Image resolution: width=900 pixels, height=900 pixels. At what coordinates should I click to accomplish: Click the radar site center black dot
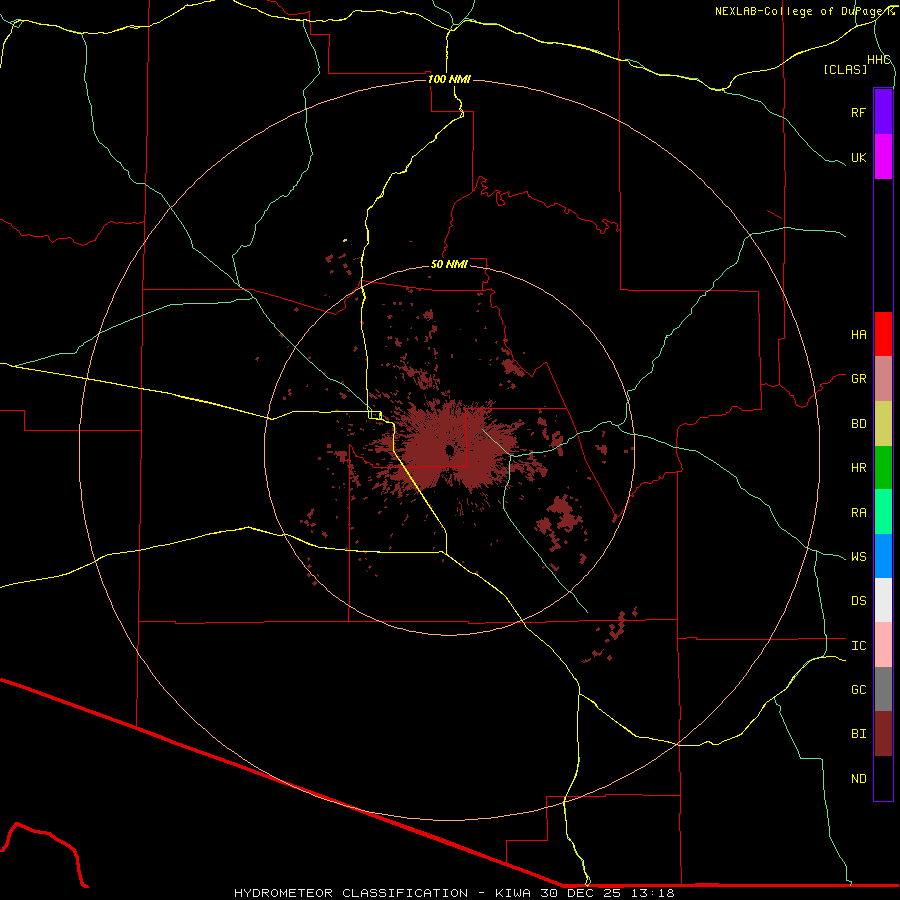(x=449, y=451)
